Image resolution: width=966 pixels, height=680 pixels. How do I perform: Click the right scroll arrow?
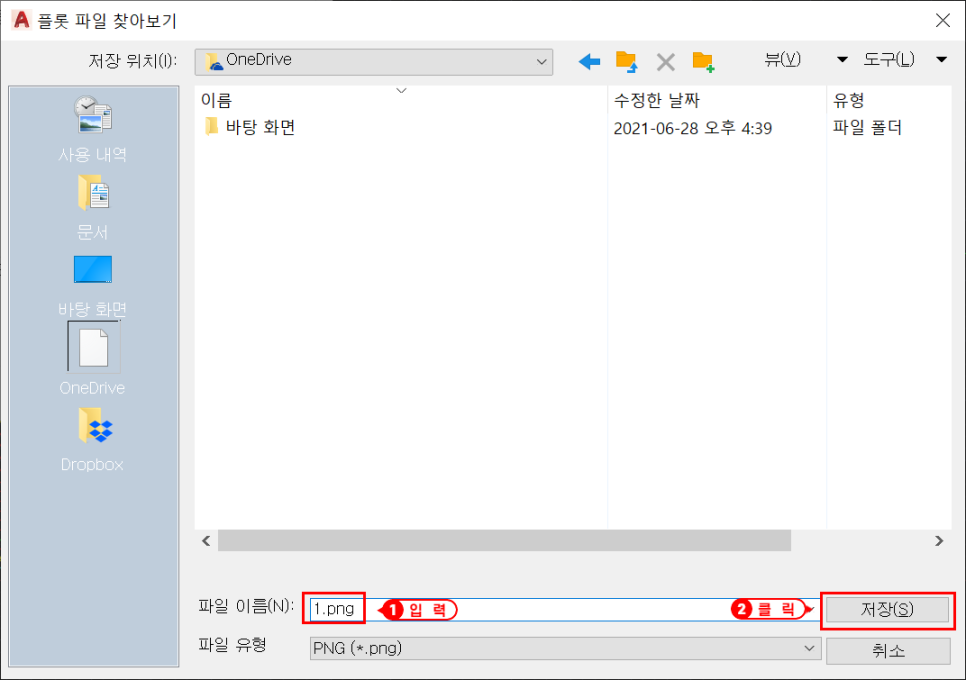pos(939,541)
